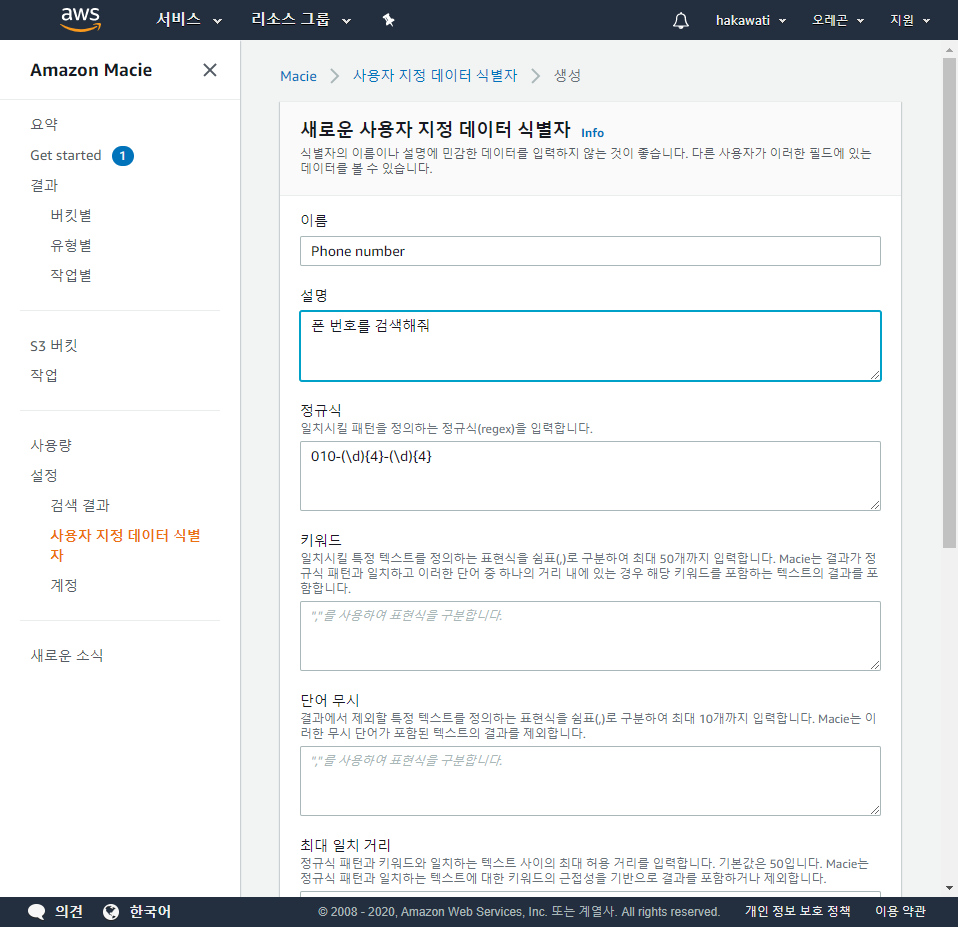Click the scrollbar up arrow

949,50
